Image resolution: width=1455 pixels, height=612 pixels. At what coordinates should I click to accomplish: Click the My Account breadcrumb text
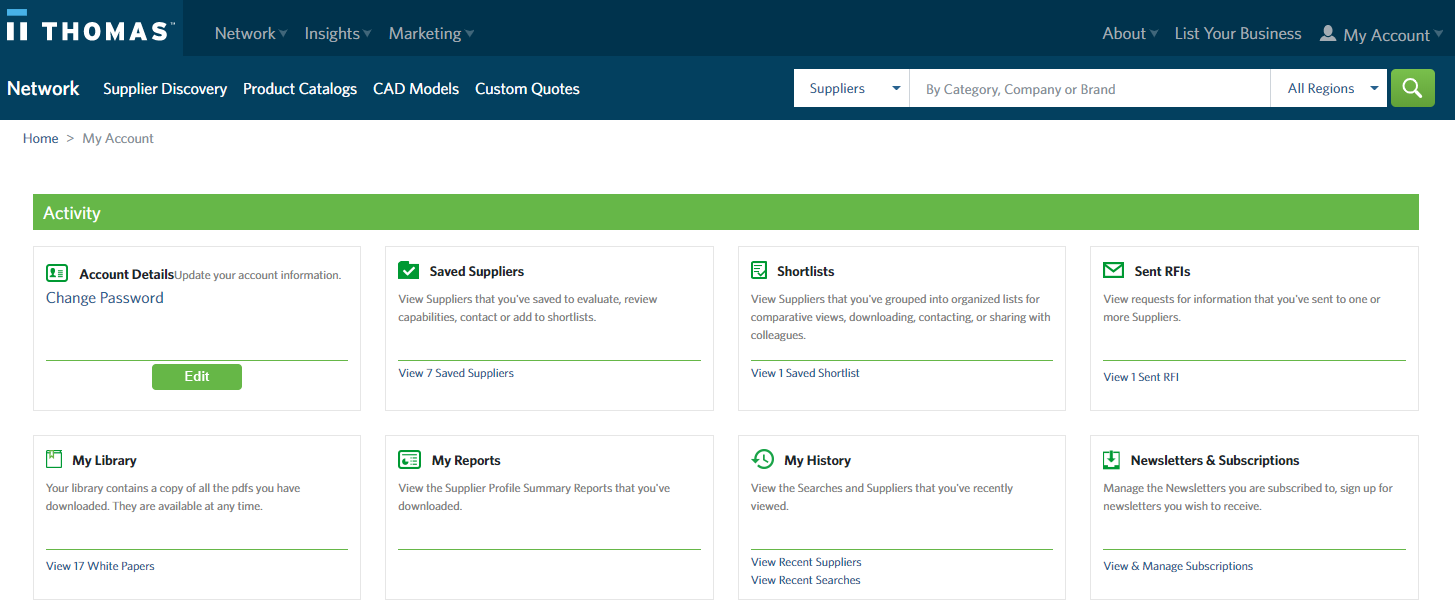pyautogui.click(x=118, y=138)
